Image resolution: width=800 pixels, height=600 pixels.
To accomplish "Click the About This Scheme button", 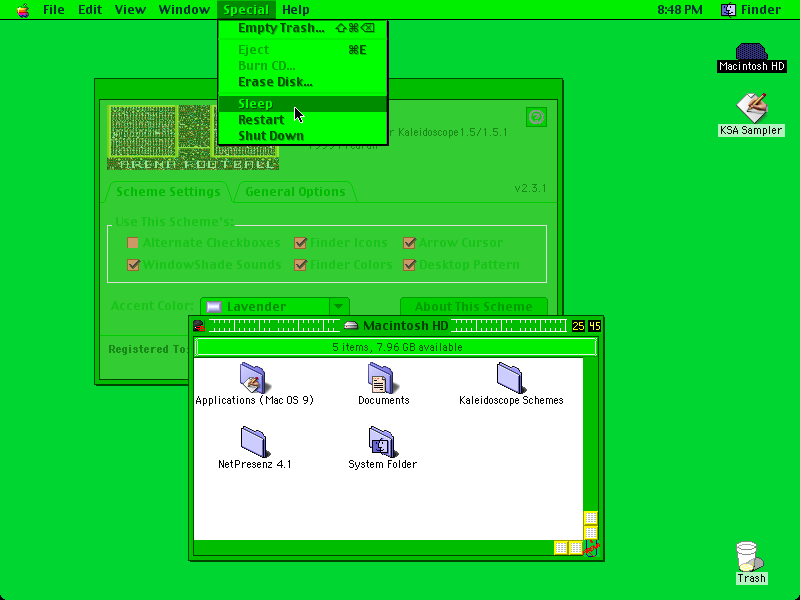I will pos(473,306).
